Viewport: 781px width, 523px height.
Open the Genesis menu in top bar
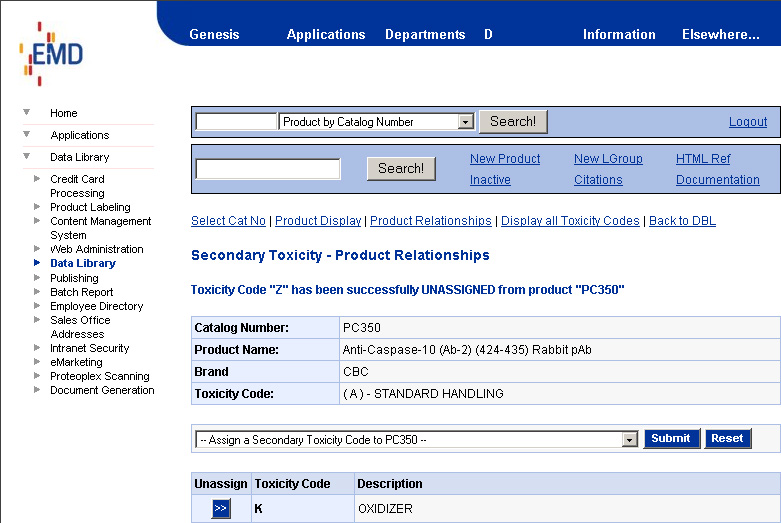[214, 34]
